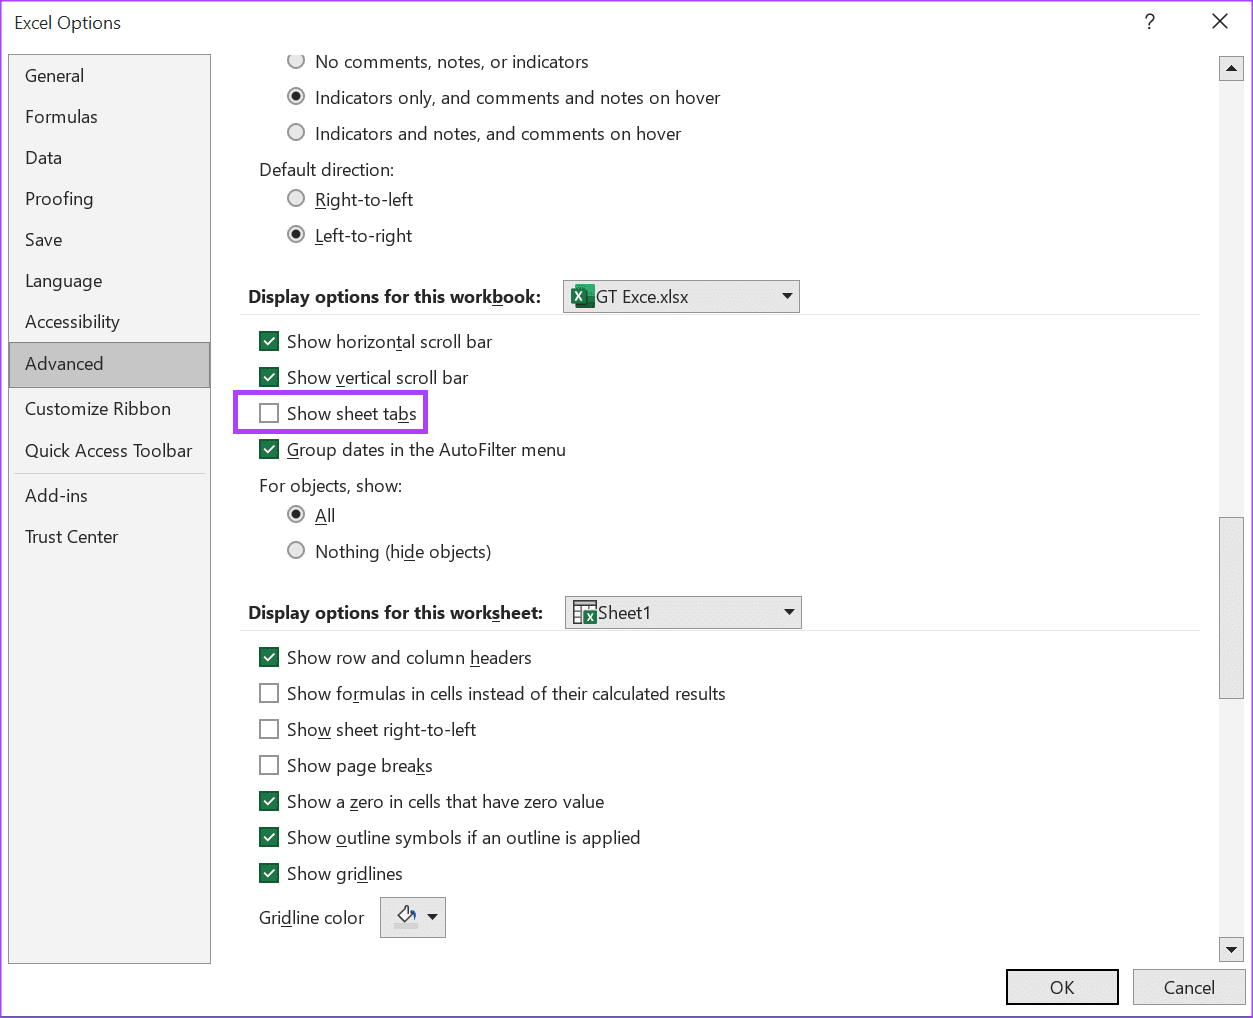Click the vertical scrollbar thumb

(x=1231, y=607)
